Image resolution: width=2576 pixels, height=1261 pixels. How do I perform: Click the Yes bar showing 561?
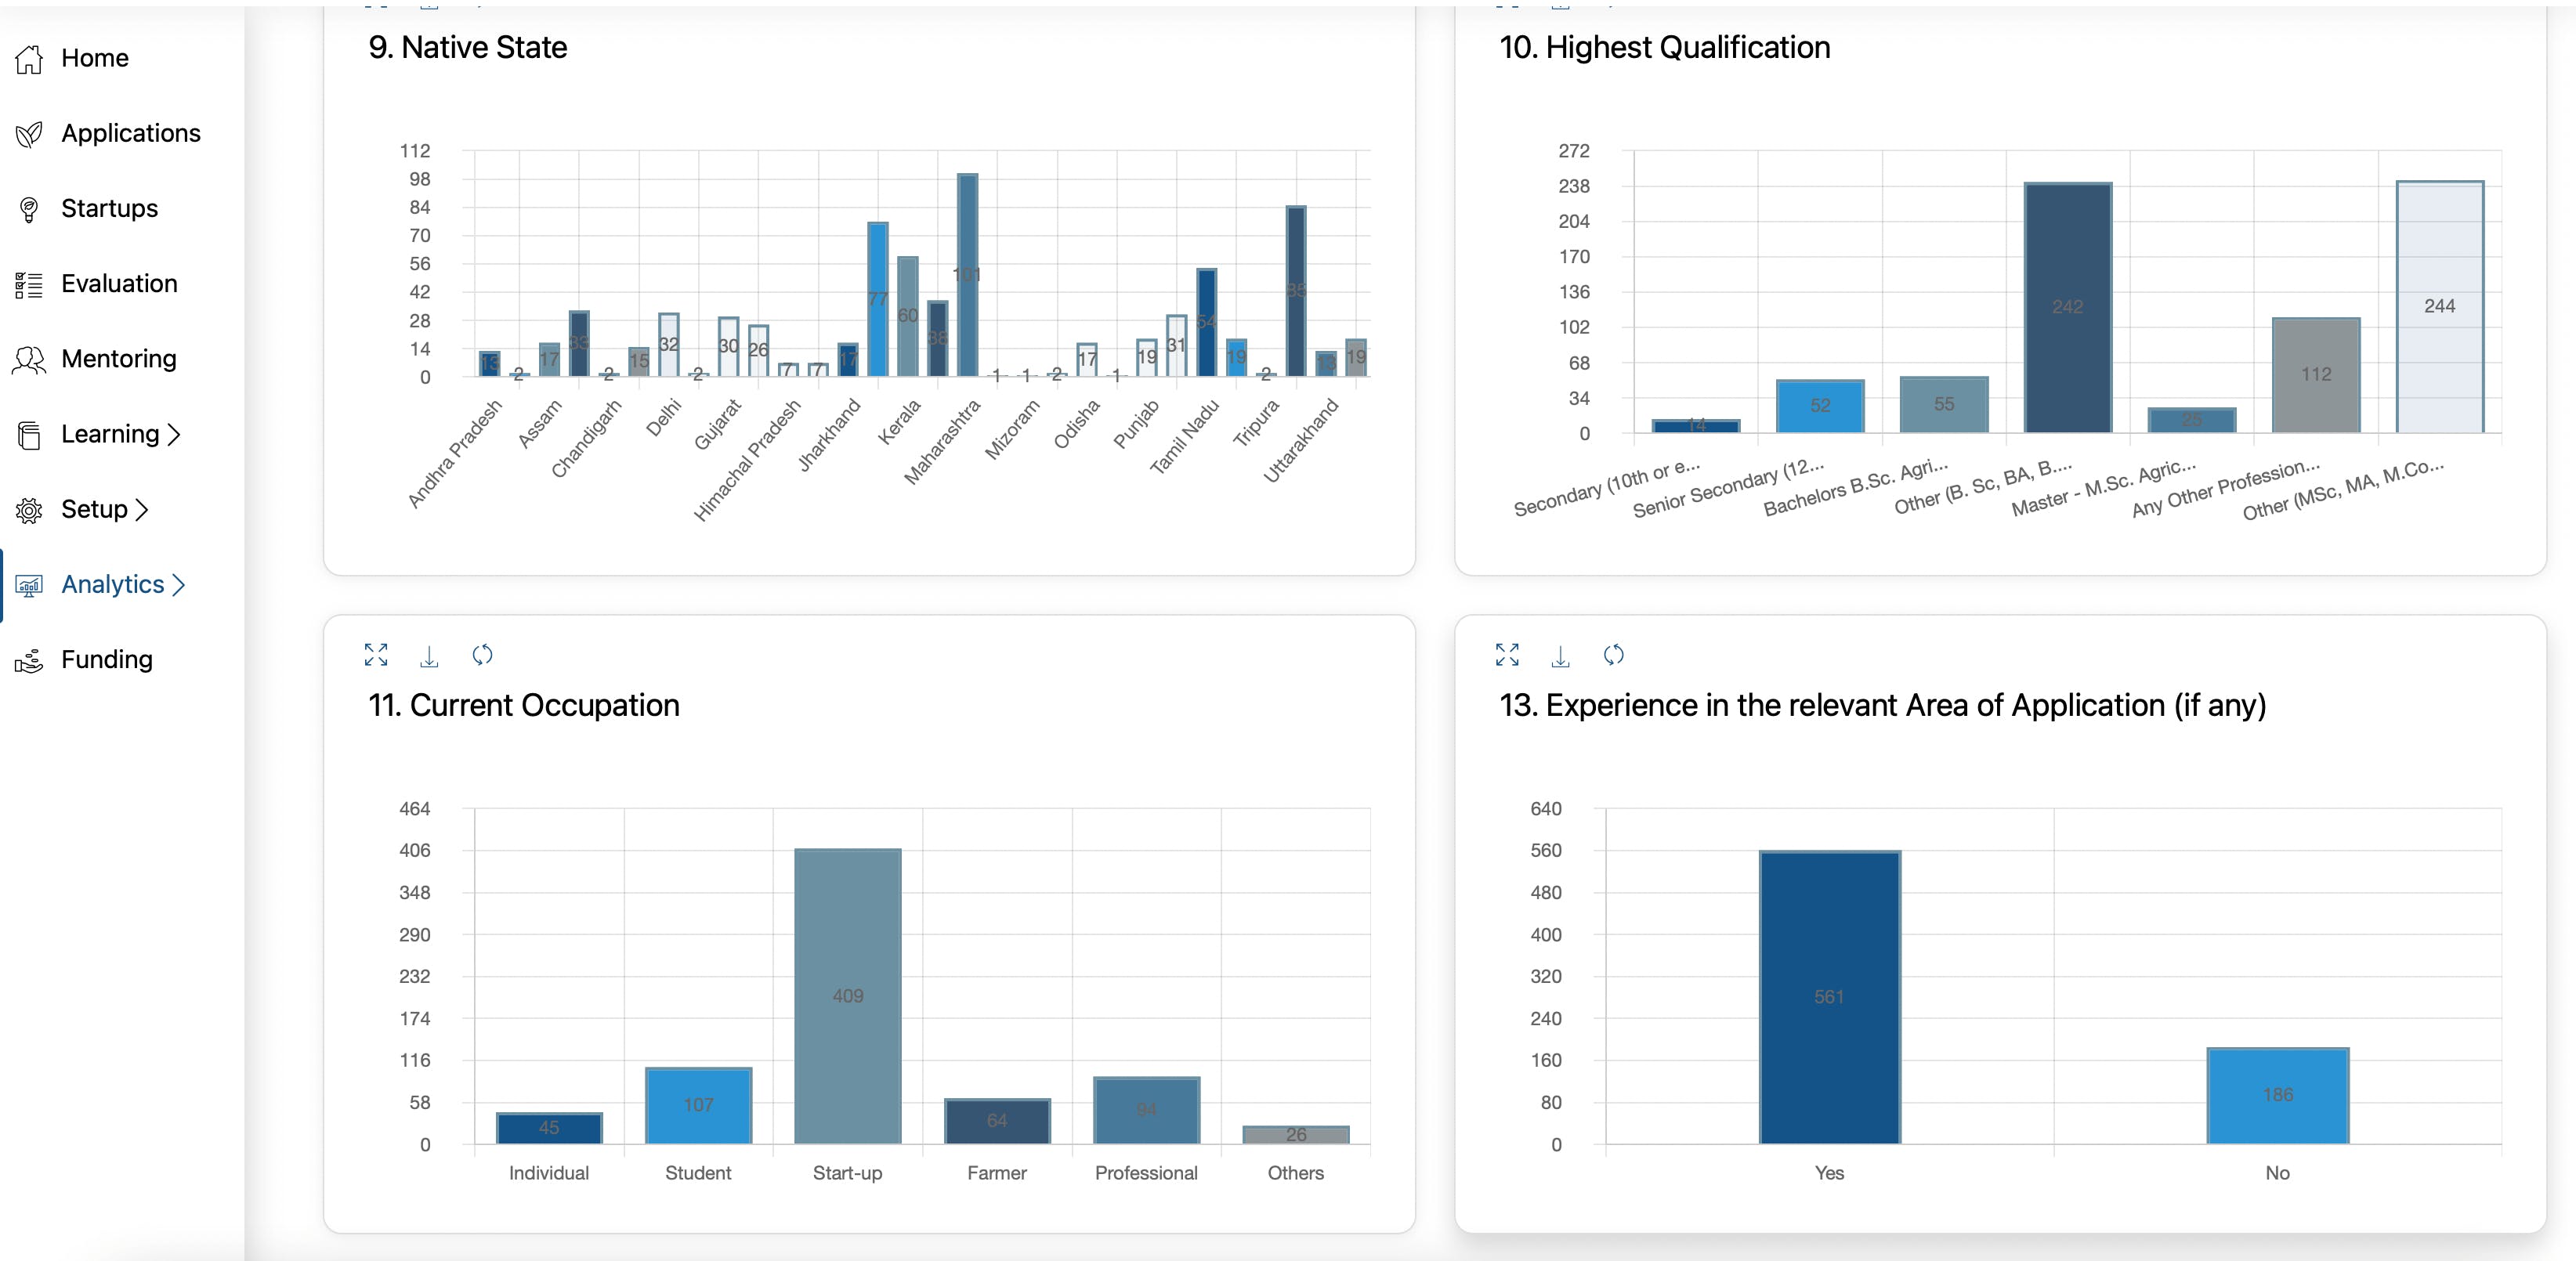[1829, 997]
